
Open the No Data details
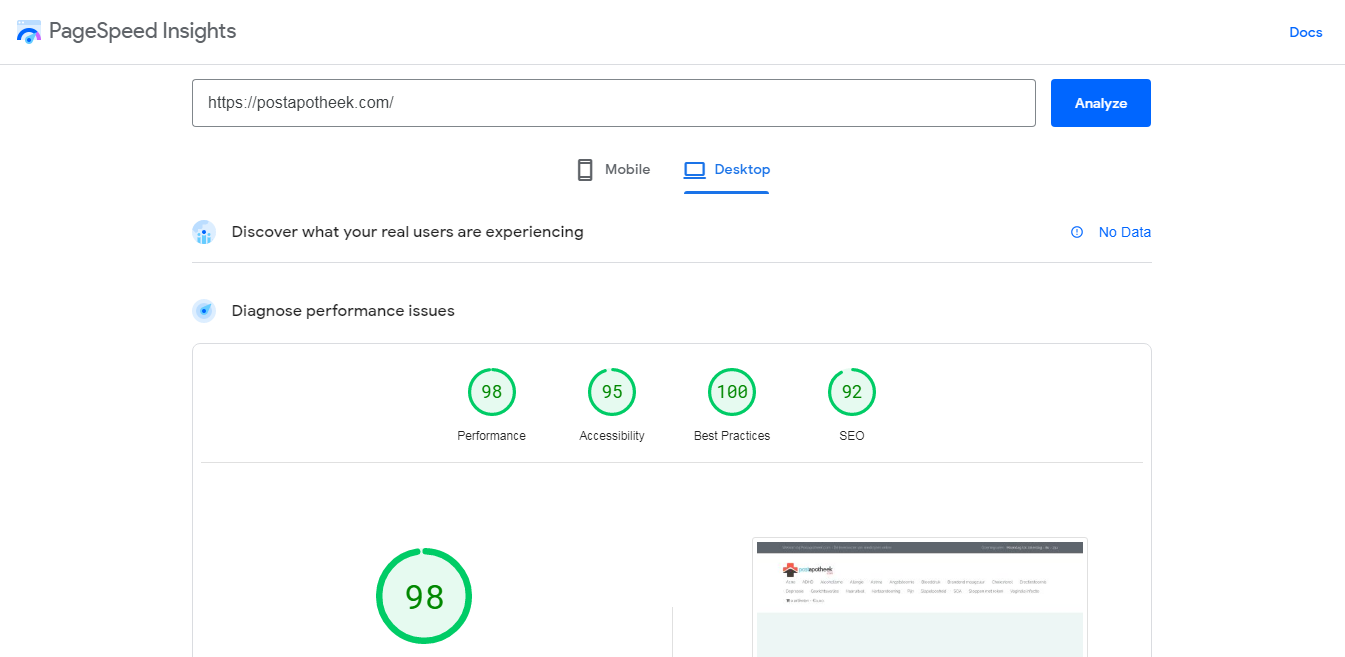pyautogui.click(x=1124, y=231)
